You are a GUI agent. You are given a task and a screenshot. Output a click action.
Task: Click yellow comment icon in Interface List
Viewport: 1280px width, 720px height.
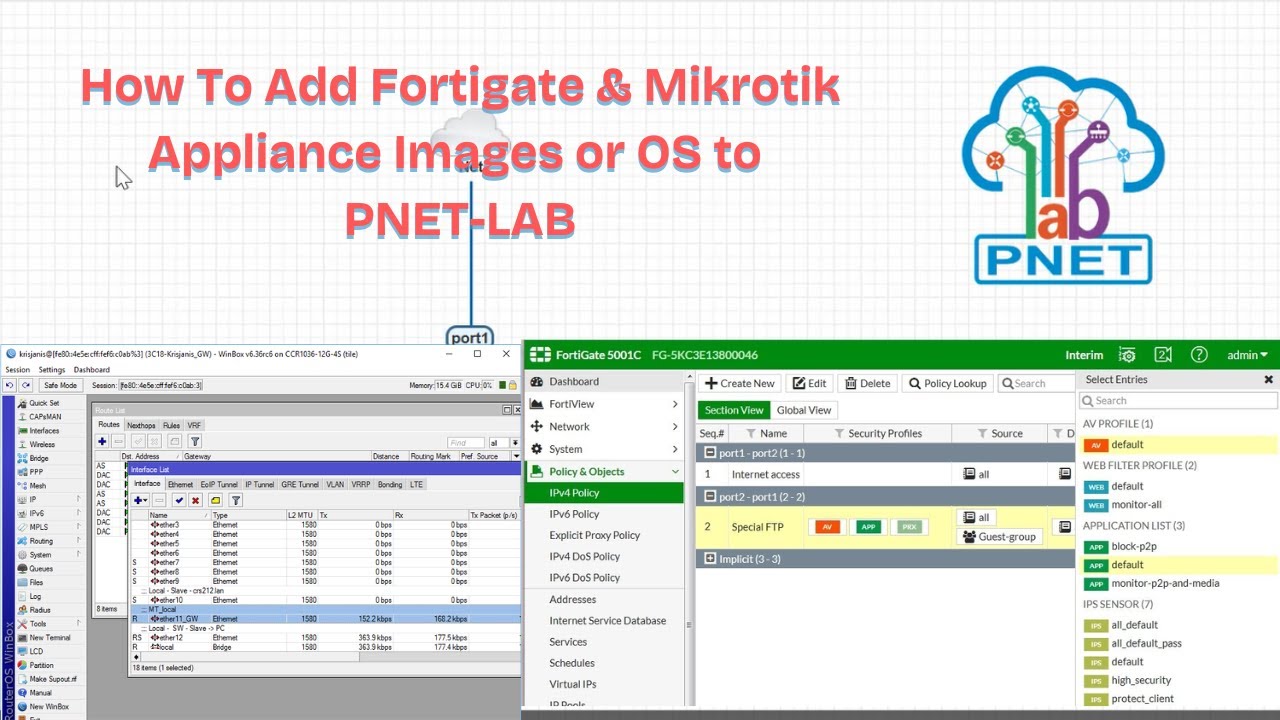point(215,500)
